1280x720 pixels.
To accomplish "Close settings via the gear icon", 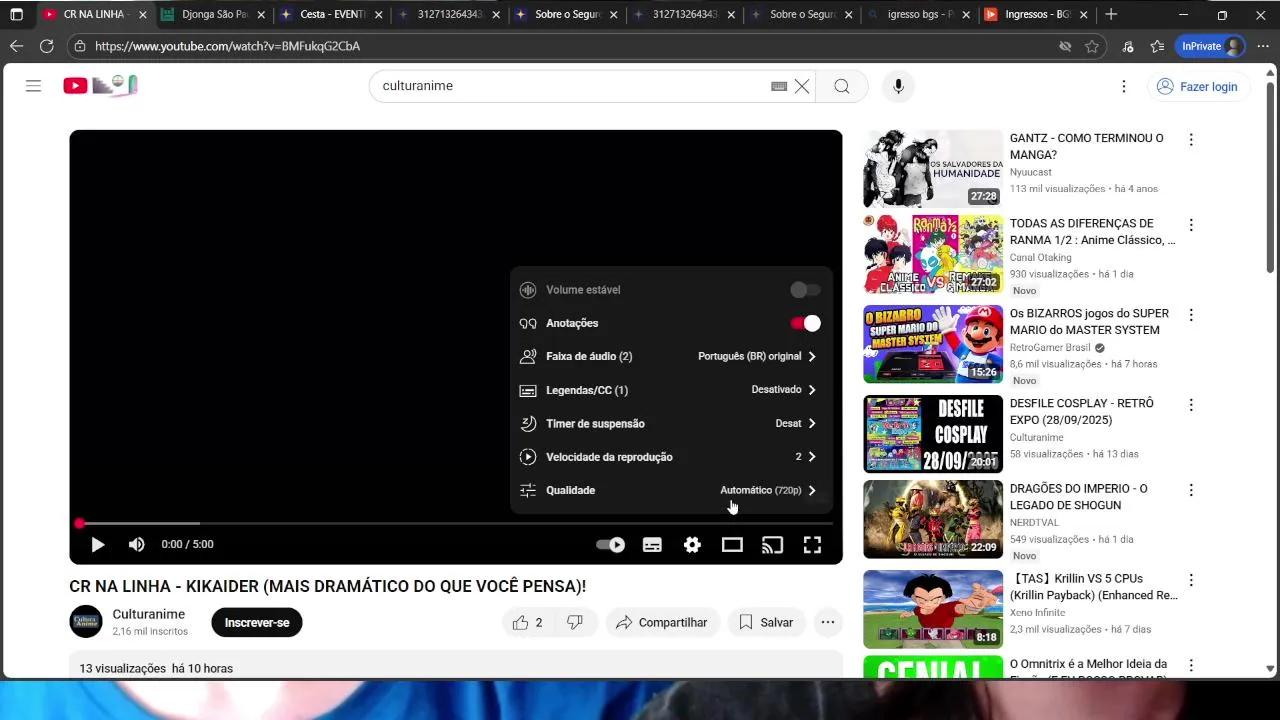I will click(692, 545).
